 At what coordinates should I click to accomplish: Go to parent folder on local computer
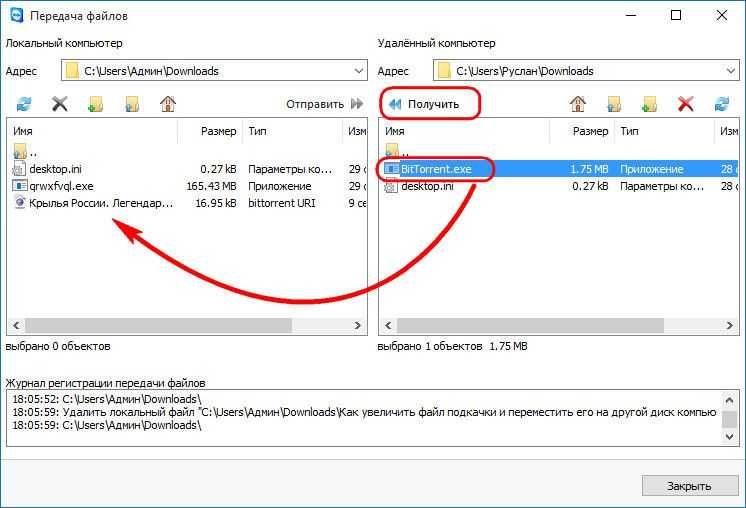pos(132,104)
